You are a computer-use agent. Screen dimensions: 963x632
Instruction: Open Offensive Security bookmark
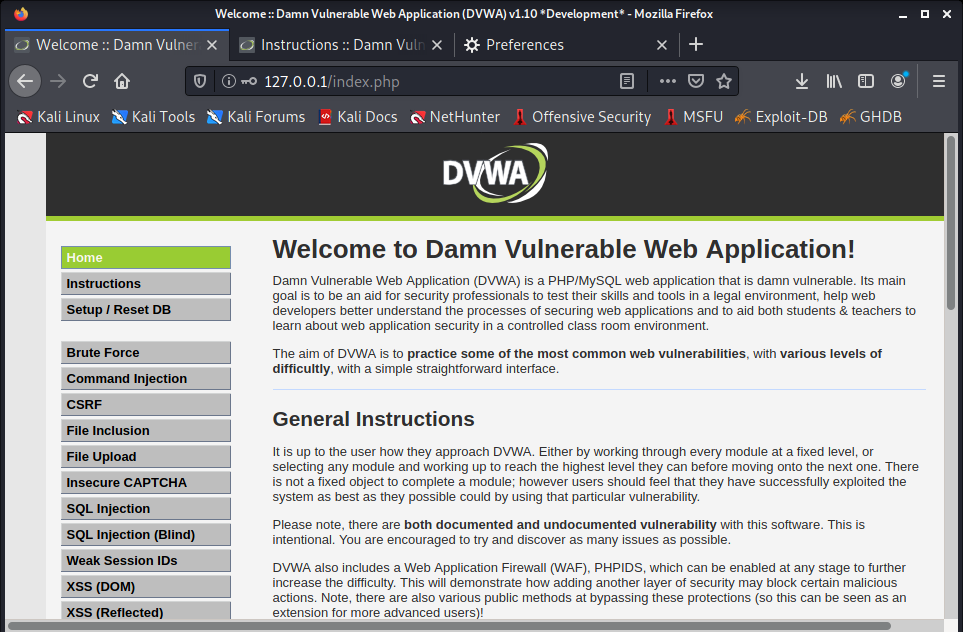(x=582, y=117)
